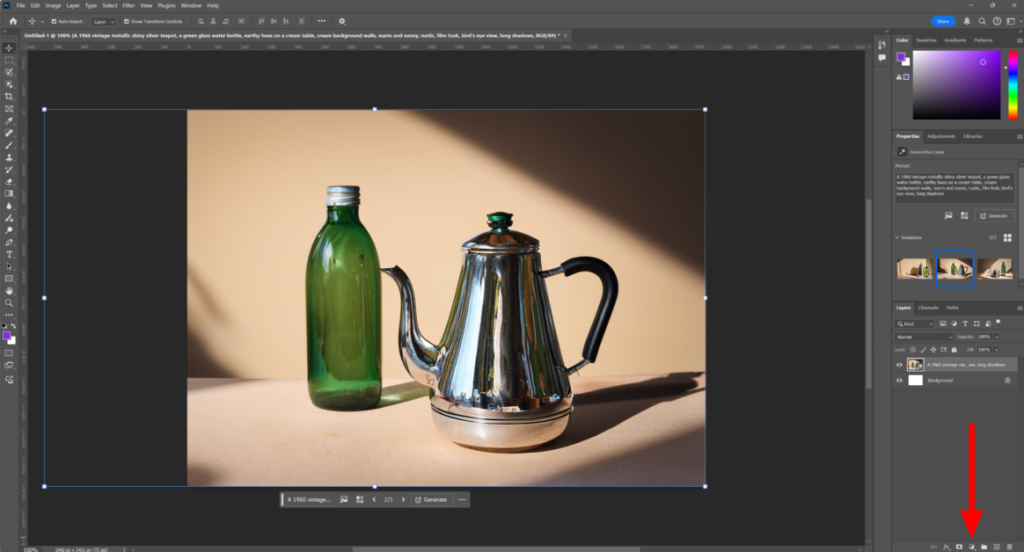Select the Brush tool
Viewport: 1024px width, 552px height.
[9, 145]
